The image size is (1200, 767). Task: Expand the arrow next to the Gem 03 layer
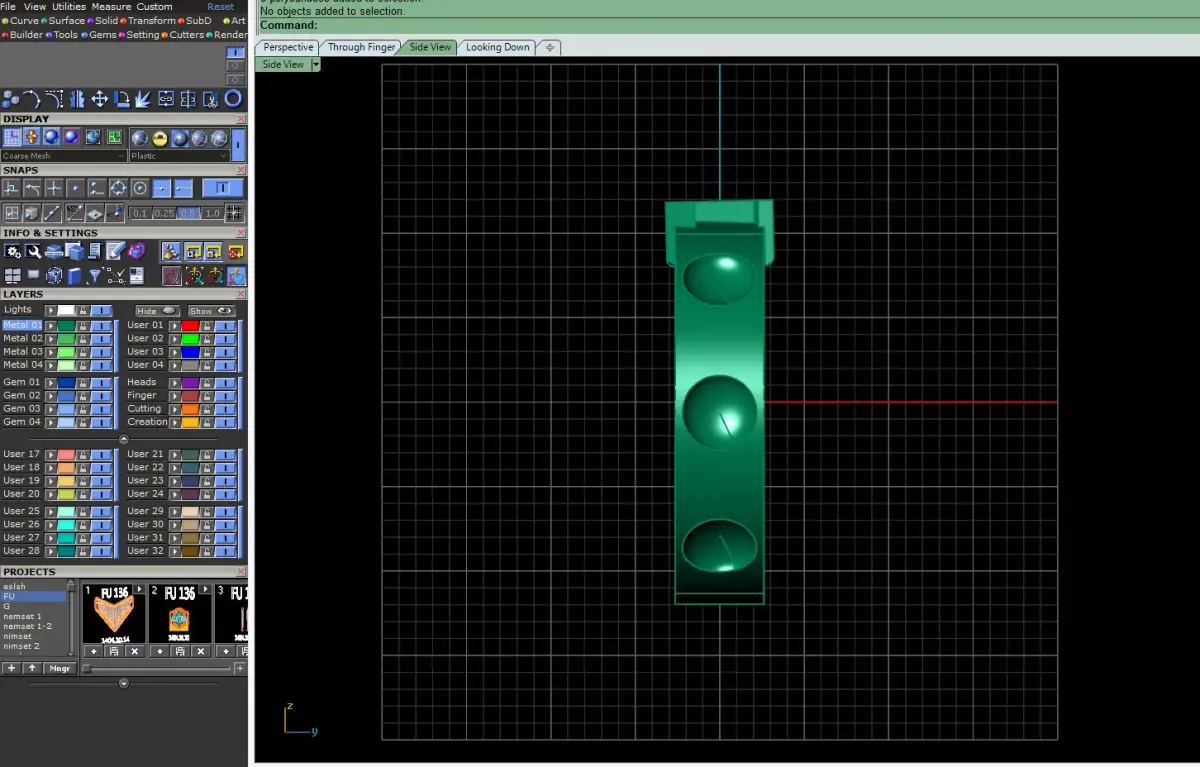click(51, 409)
